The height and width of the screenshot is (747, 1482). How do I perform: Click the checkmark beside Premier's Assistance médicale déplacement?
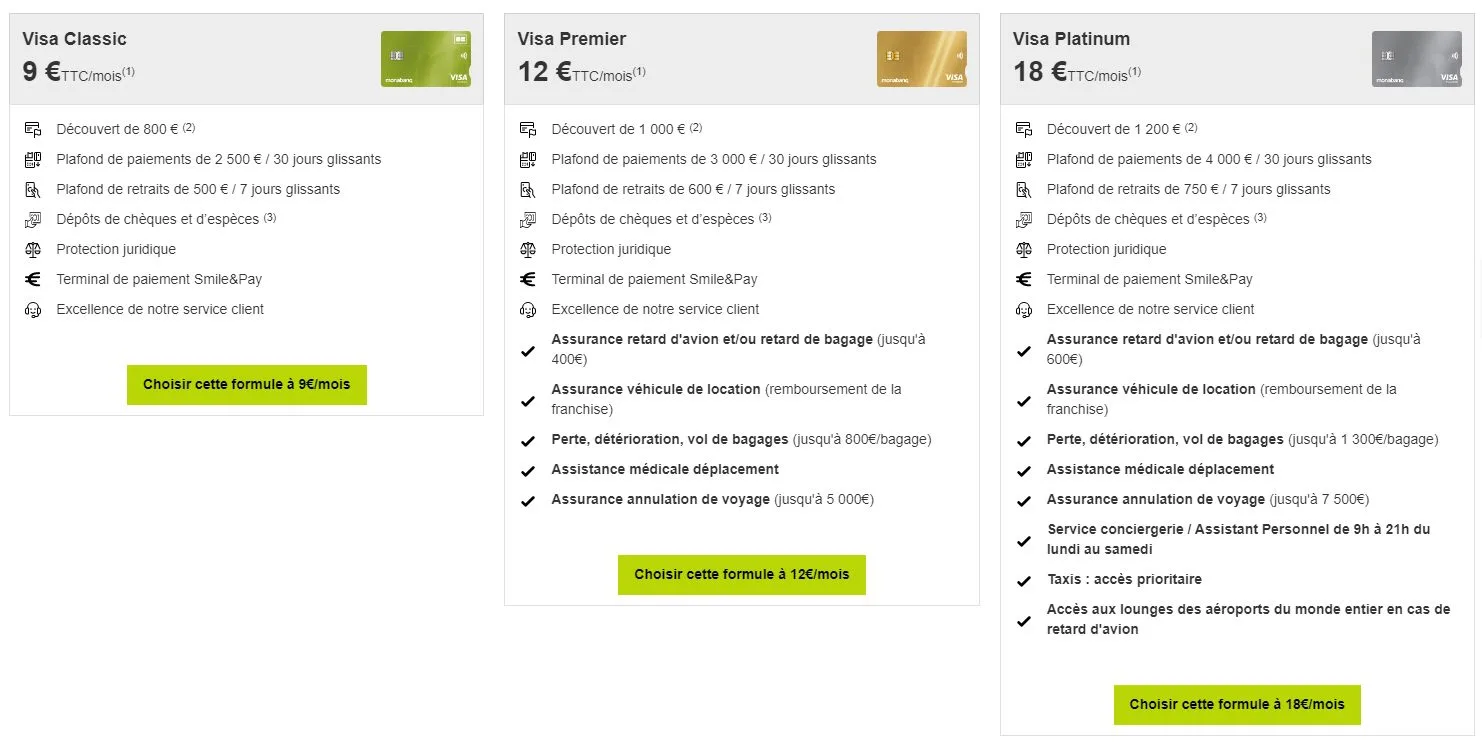click(x=528, y=471)
